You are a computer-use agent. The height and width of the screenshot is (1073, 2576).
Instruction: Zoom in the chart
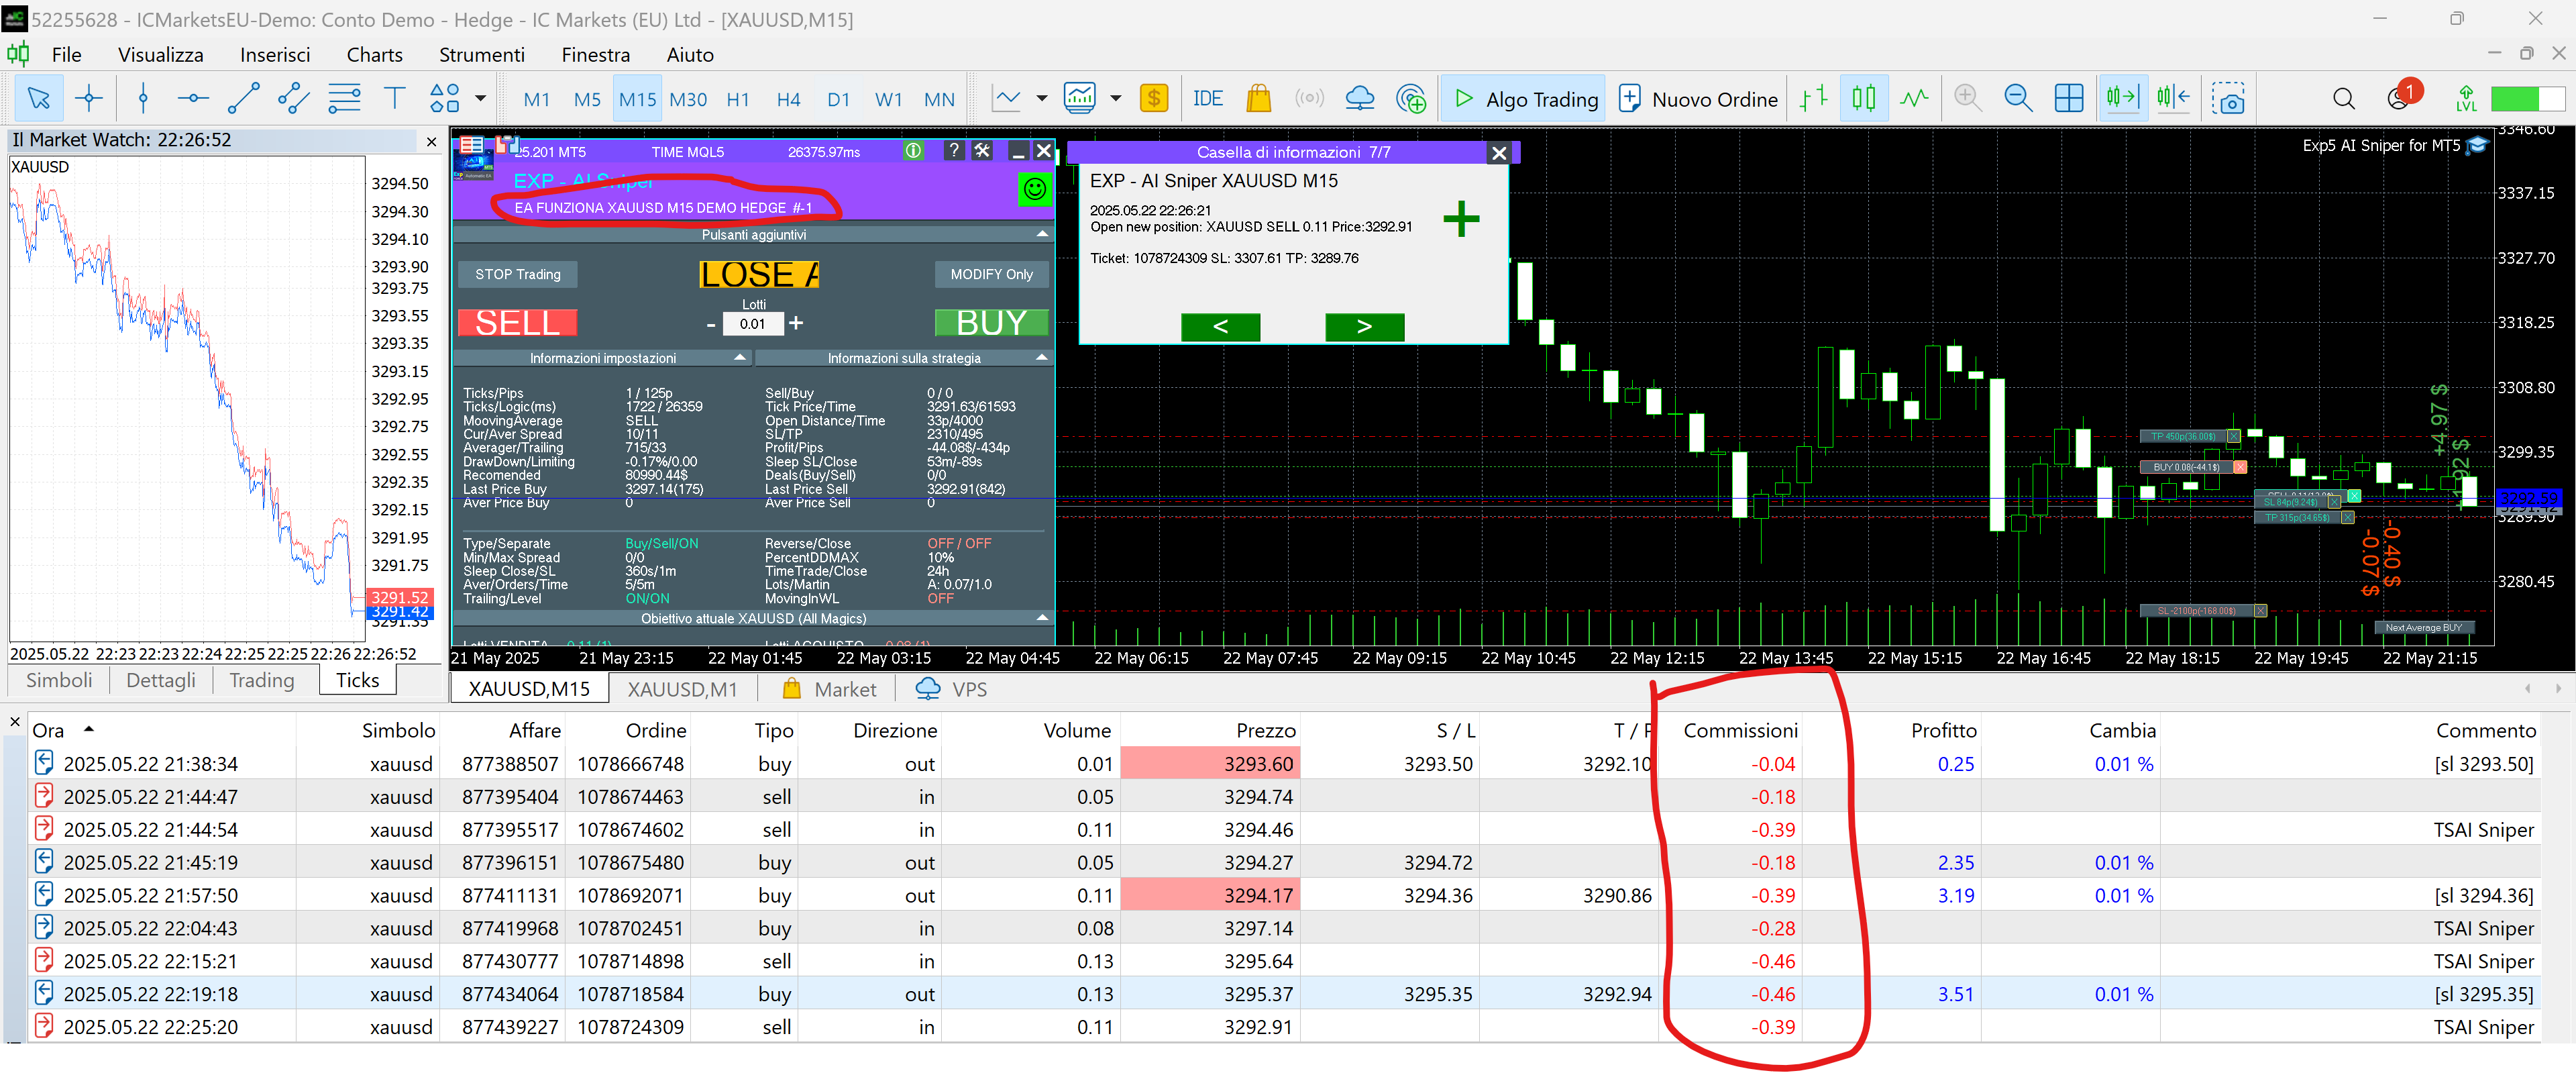pyautogui.click(x=1967, y=99)
